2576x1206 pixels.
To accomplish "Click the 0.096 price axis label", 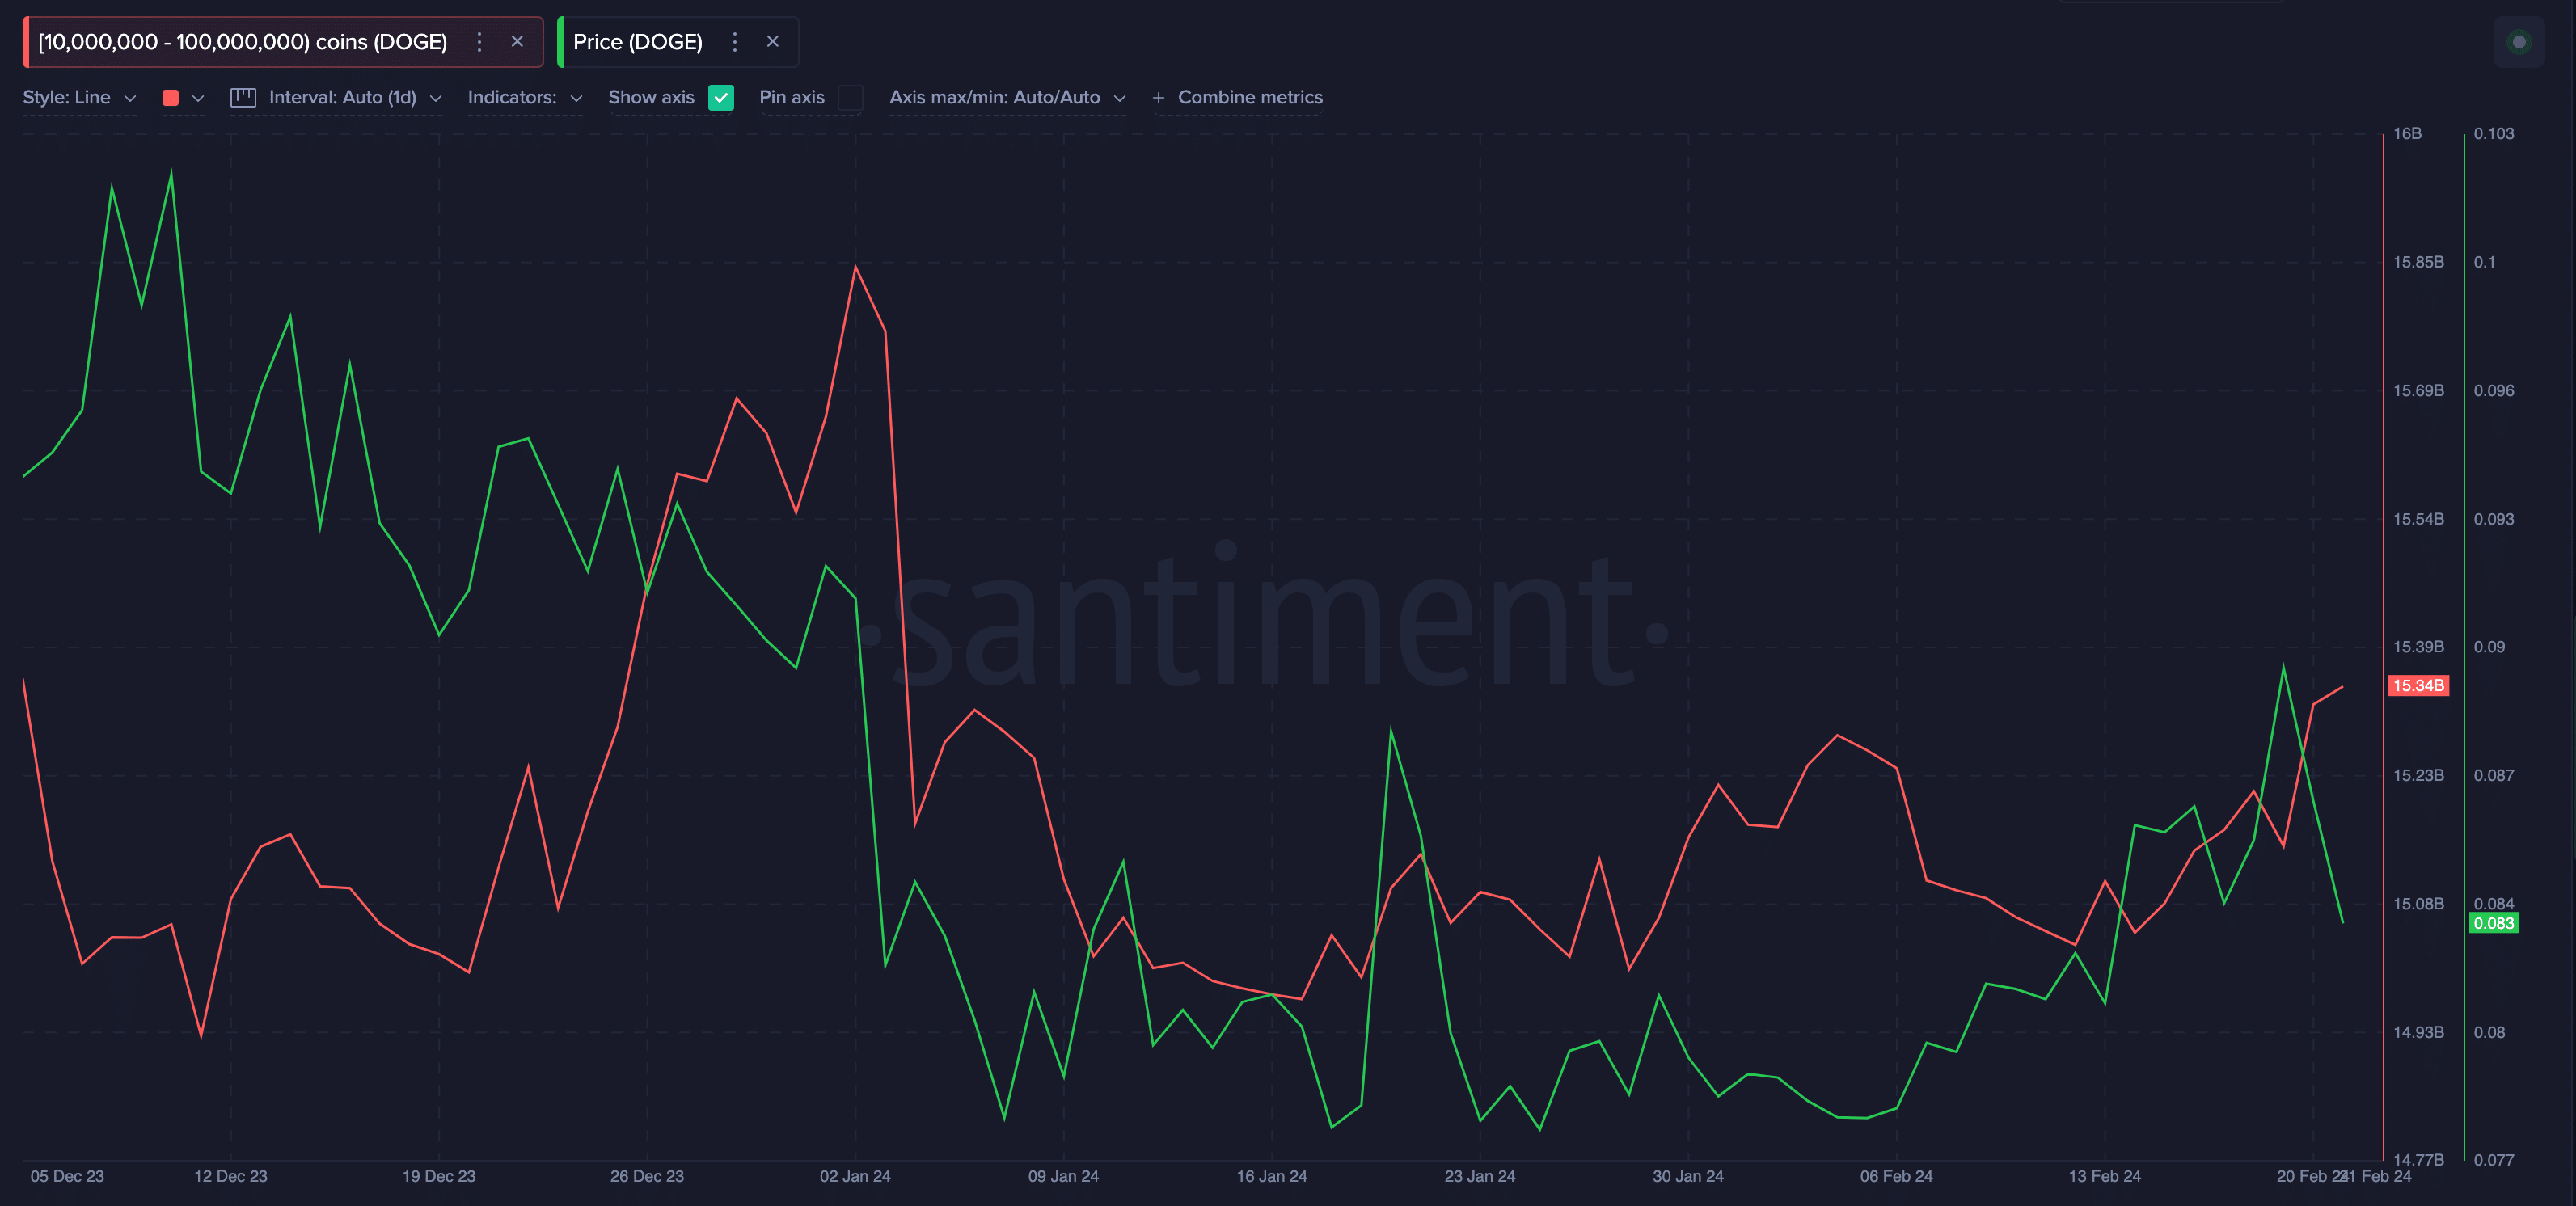I will click(x=2493, y=391).
